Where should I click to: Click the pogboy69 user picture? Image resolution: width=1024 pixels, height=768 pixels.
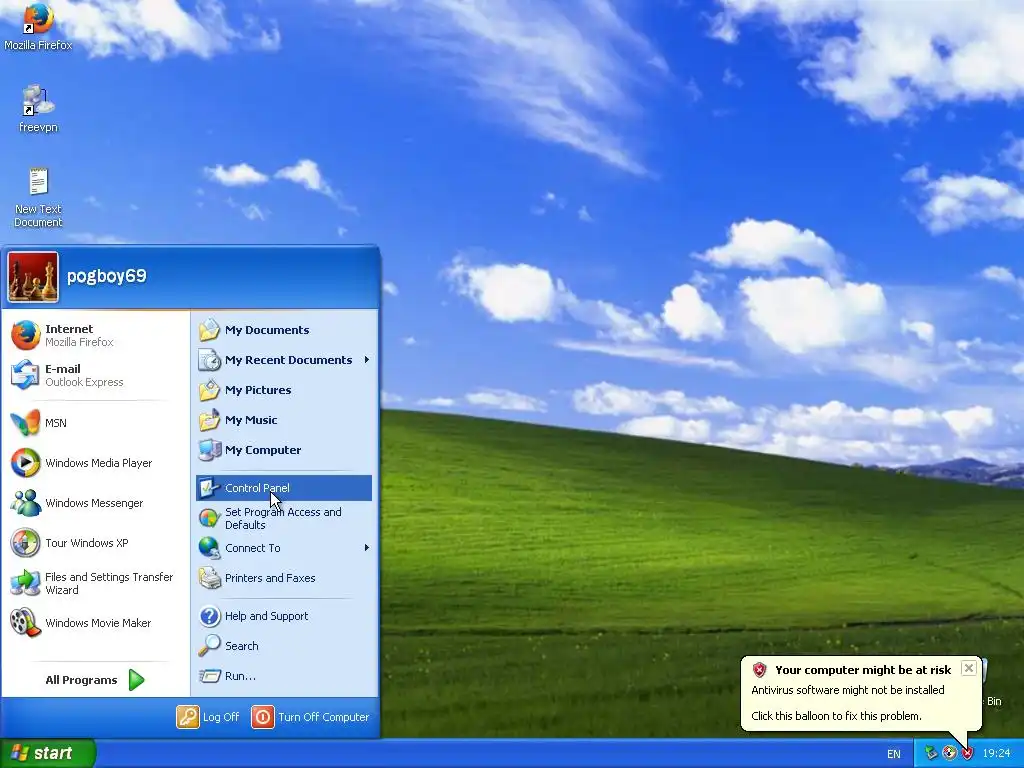pyautogui.click(x=33, y=277)
